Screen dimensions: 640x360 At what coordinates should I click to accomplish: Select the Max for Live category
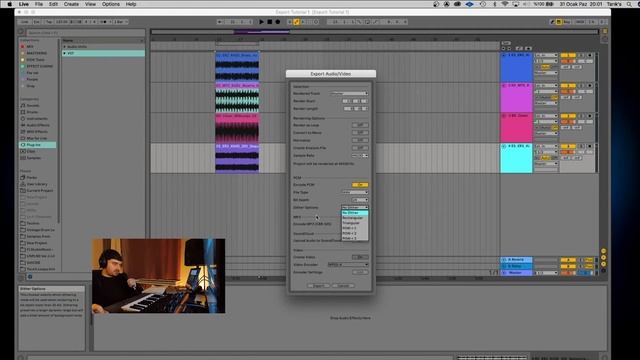coord(38,138)
